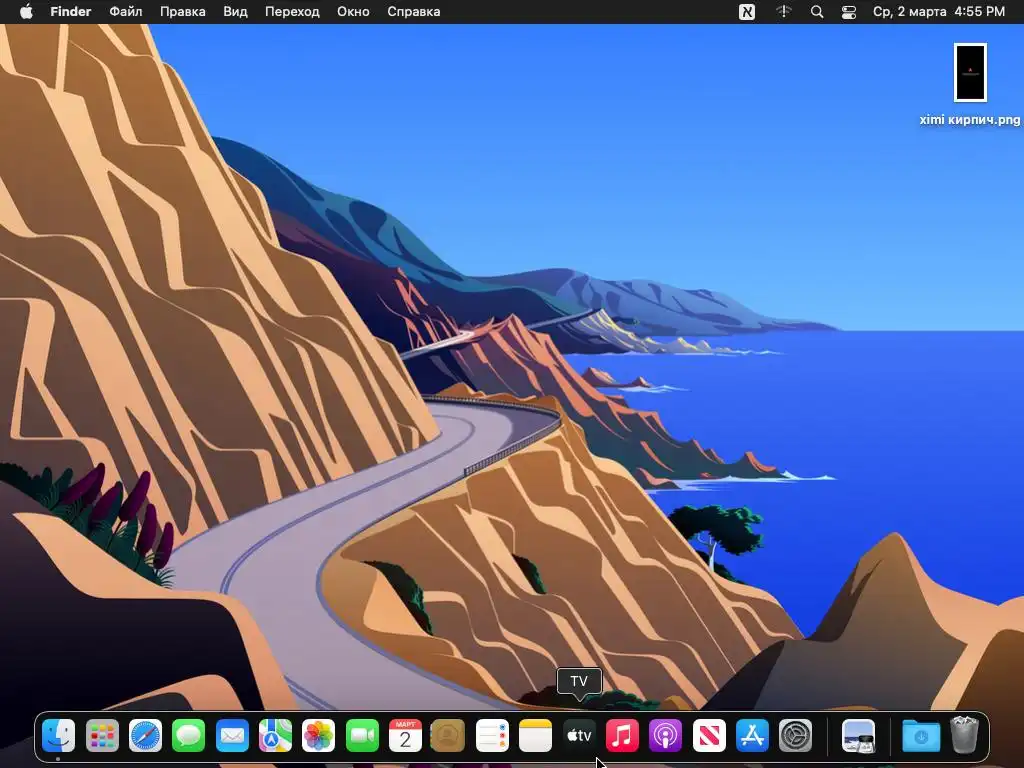Screen dimensions: 1024x768
Task: Open the News app
Action: pos(709,736)
